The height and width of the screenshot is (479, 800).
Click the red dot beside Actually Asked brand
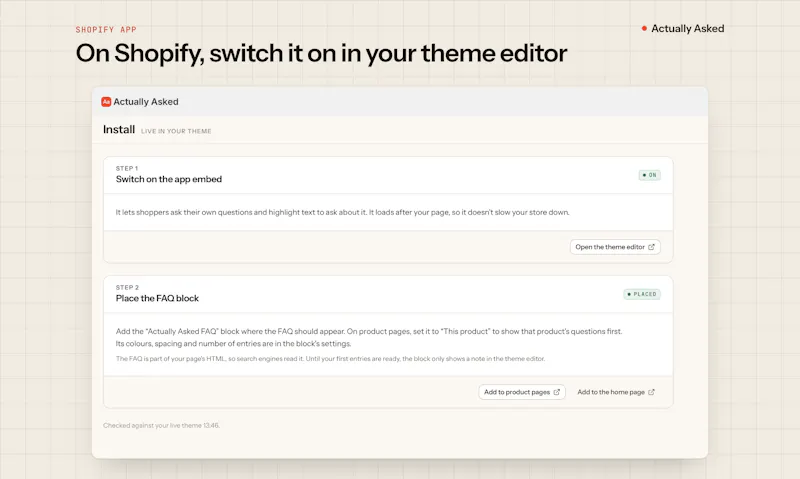click(x=644, y=28)
